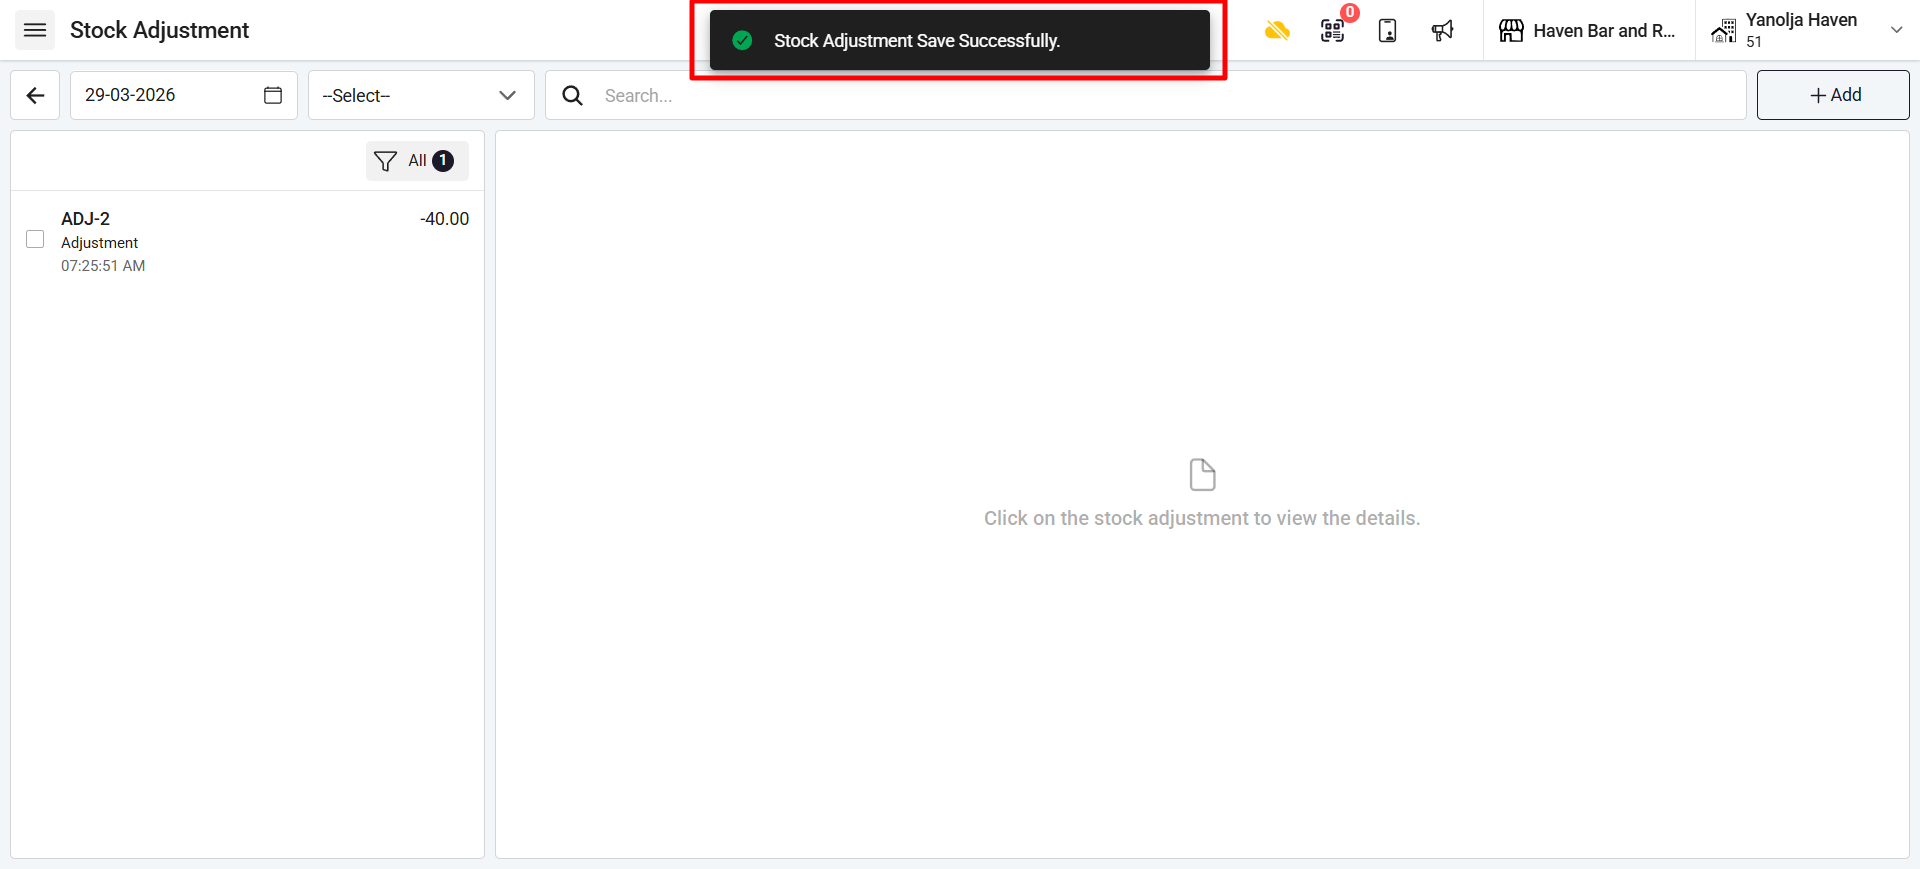
Task: Click the empty document placeholder icon
Action: [1202, 475]
